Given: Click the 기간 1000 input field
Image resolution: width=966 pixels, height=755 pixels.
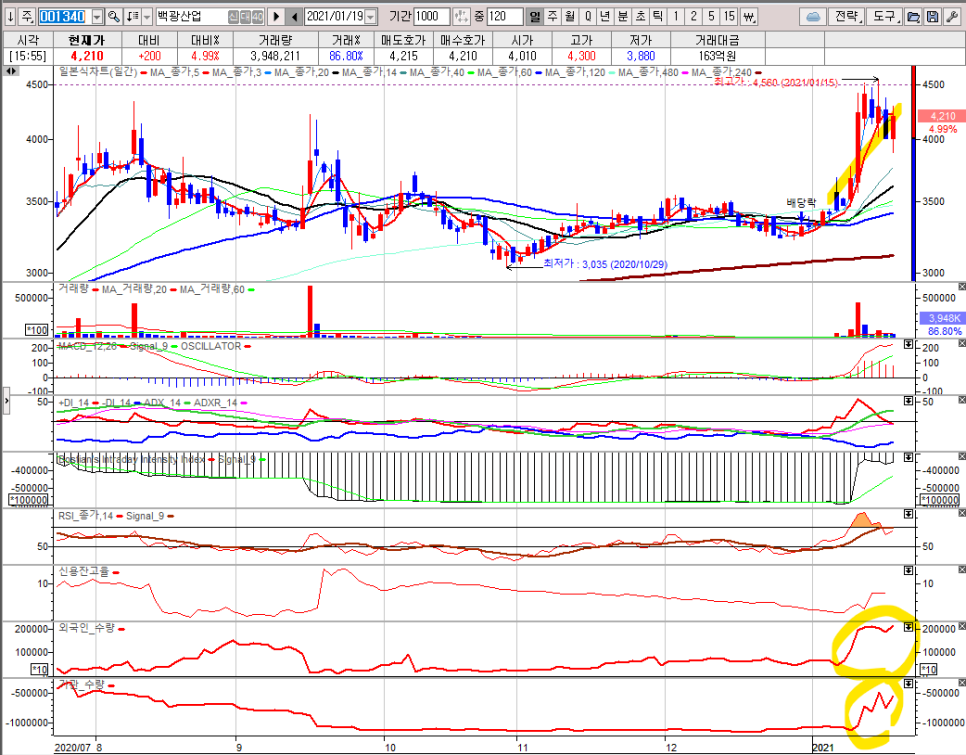Looking at the screenshot, I should pyautogui.click(x=432, y=16).
